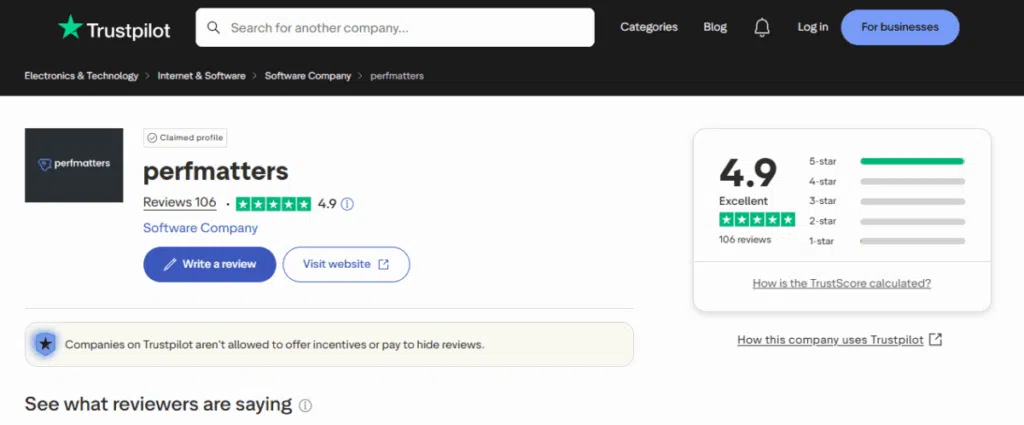Click the Write a review button

[x=210, y=264]
